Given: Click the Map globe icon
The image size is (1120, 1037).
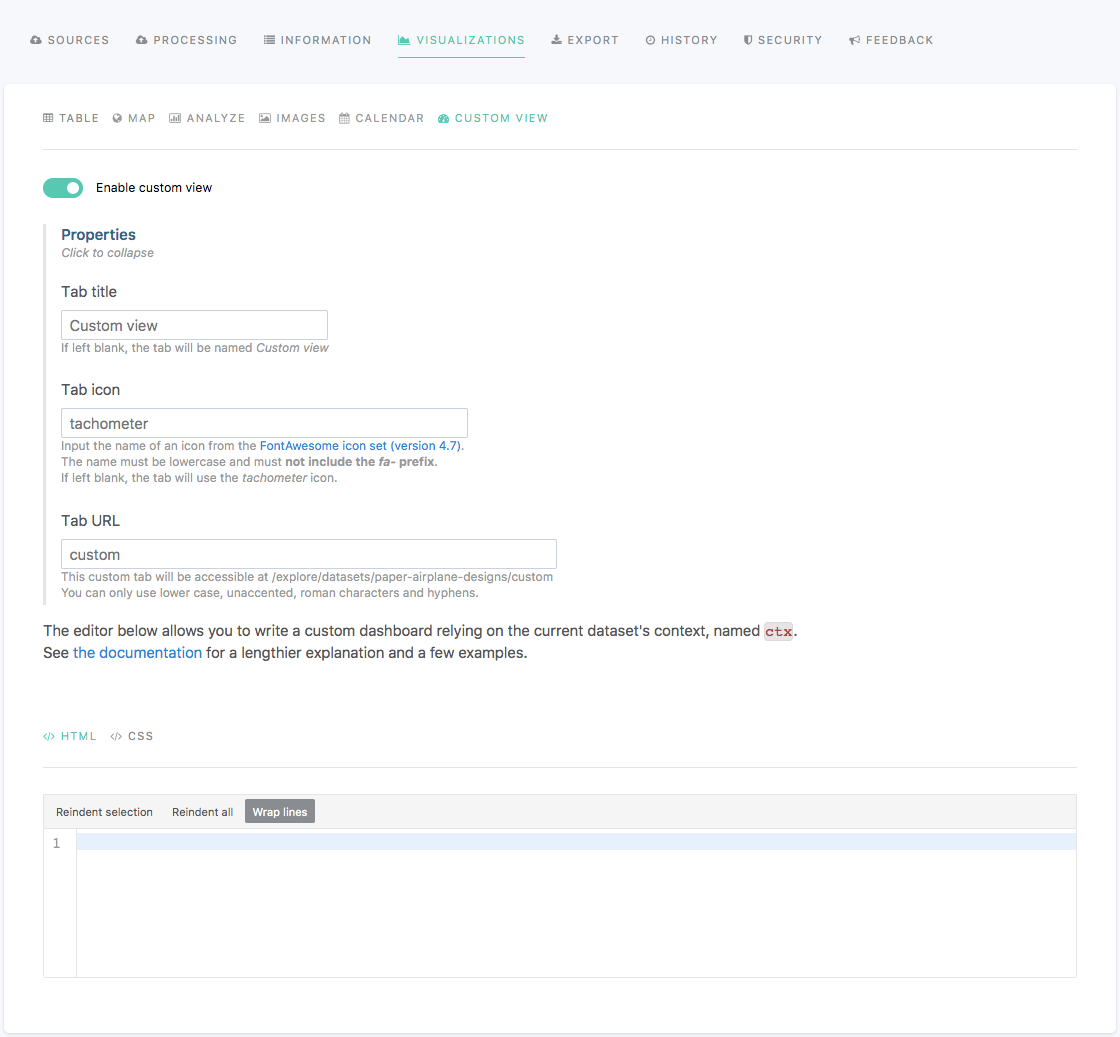Looking at the screenshot, I should (117, 118).
